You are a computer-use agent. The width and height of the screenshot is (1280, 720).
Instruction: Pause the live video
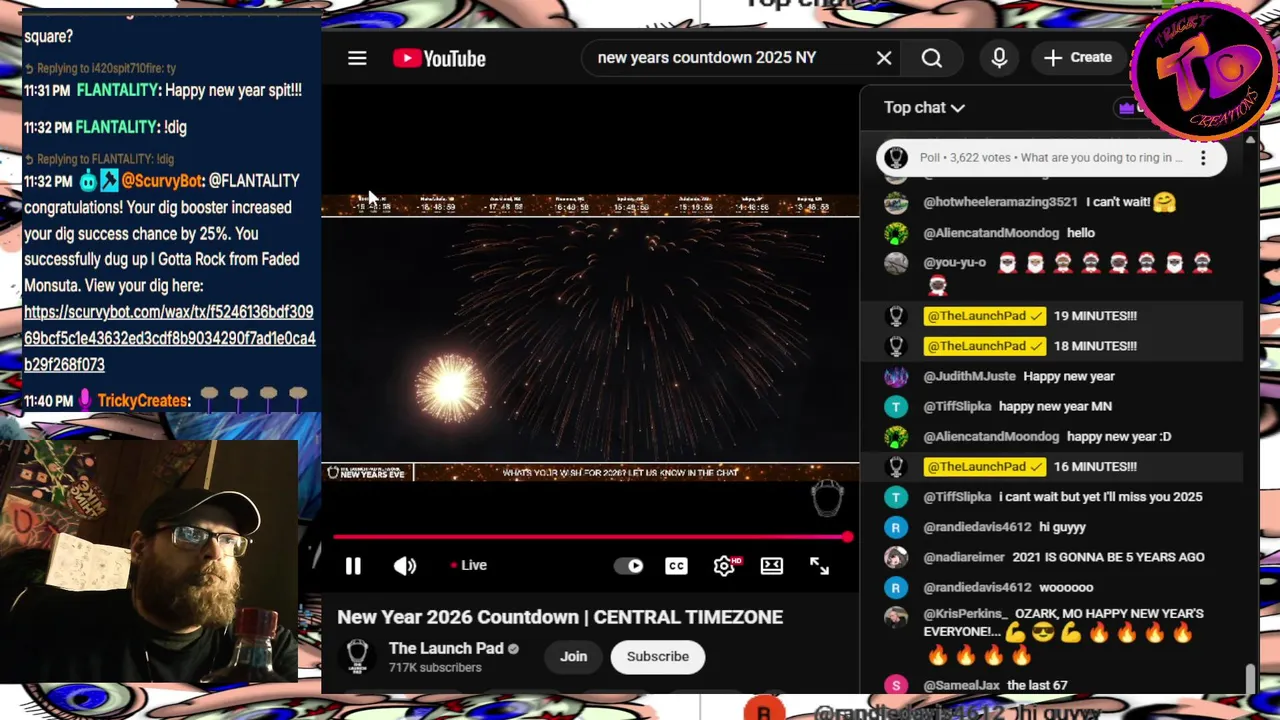click(x=353, y=566)
